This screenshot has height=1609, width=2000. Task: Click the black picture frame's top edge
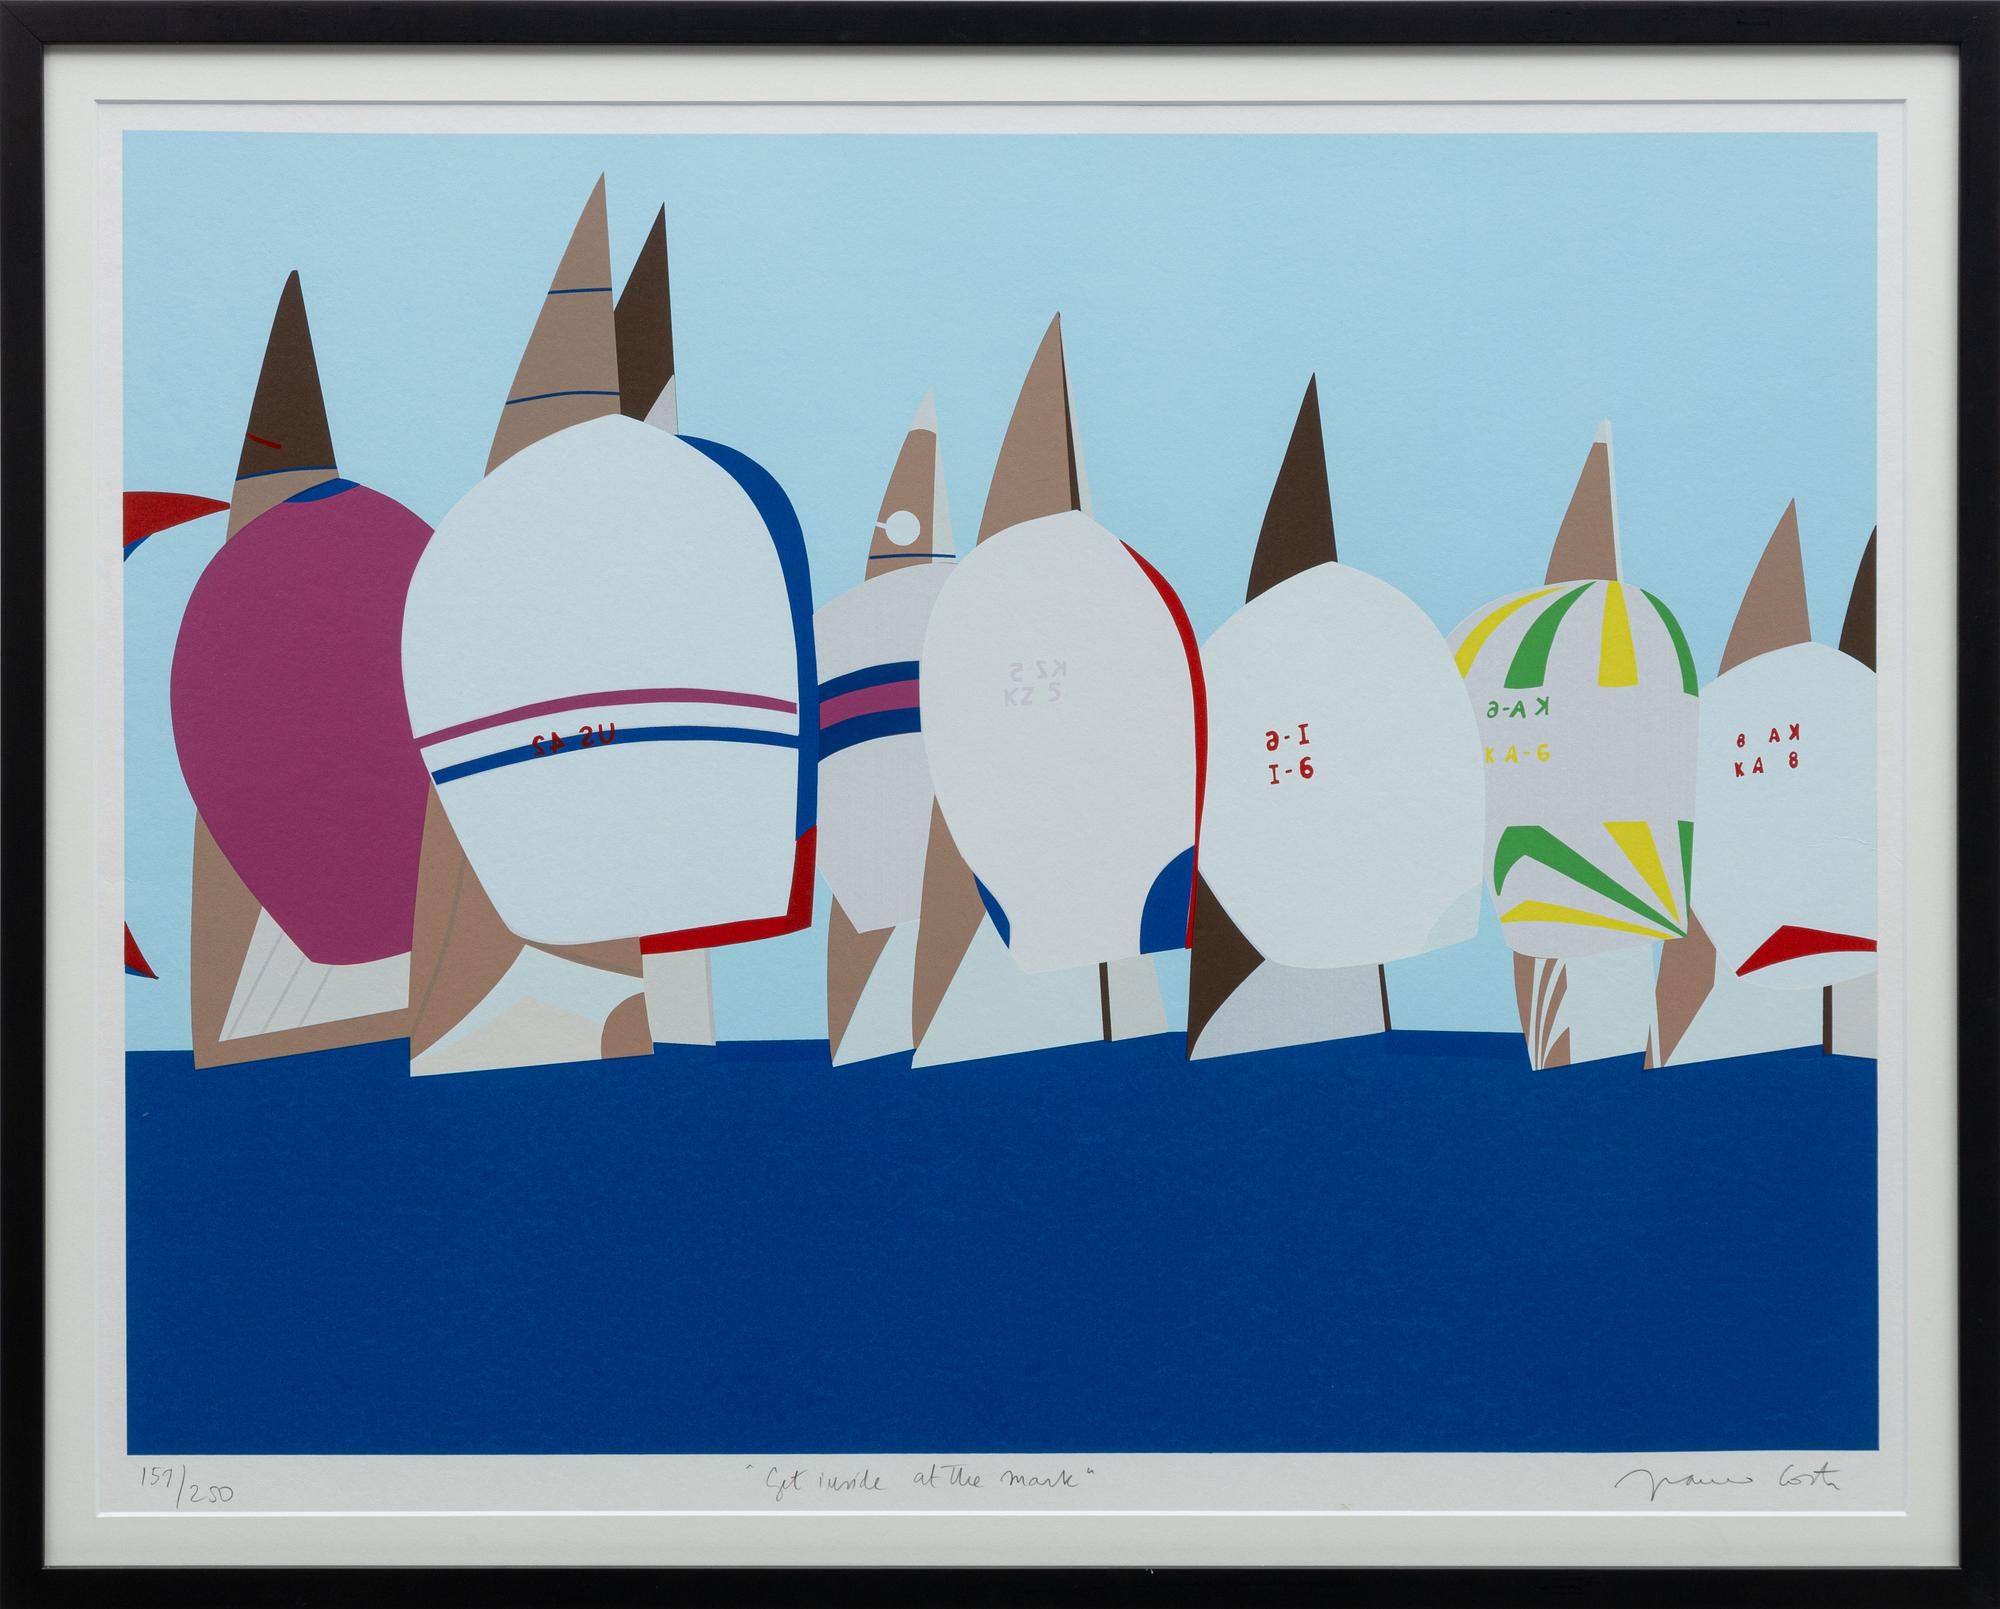(1000, 22)
